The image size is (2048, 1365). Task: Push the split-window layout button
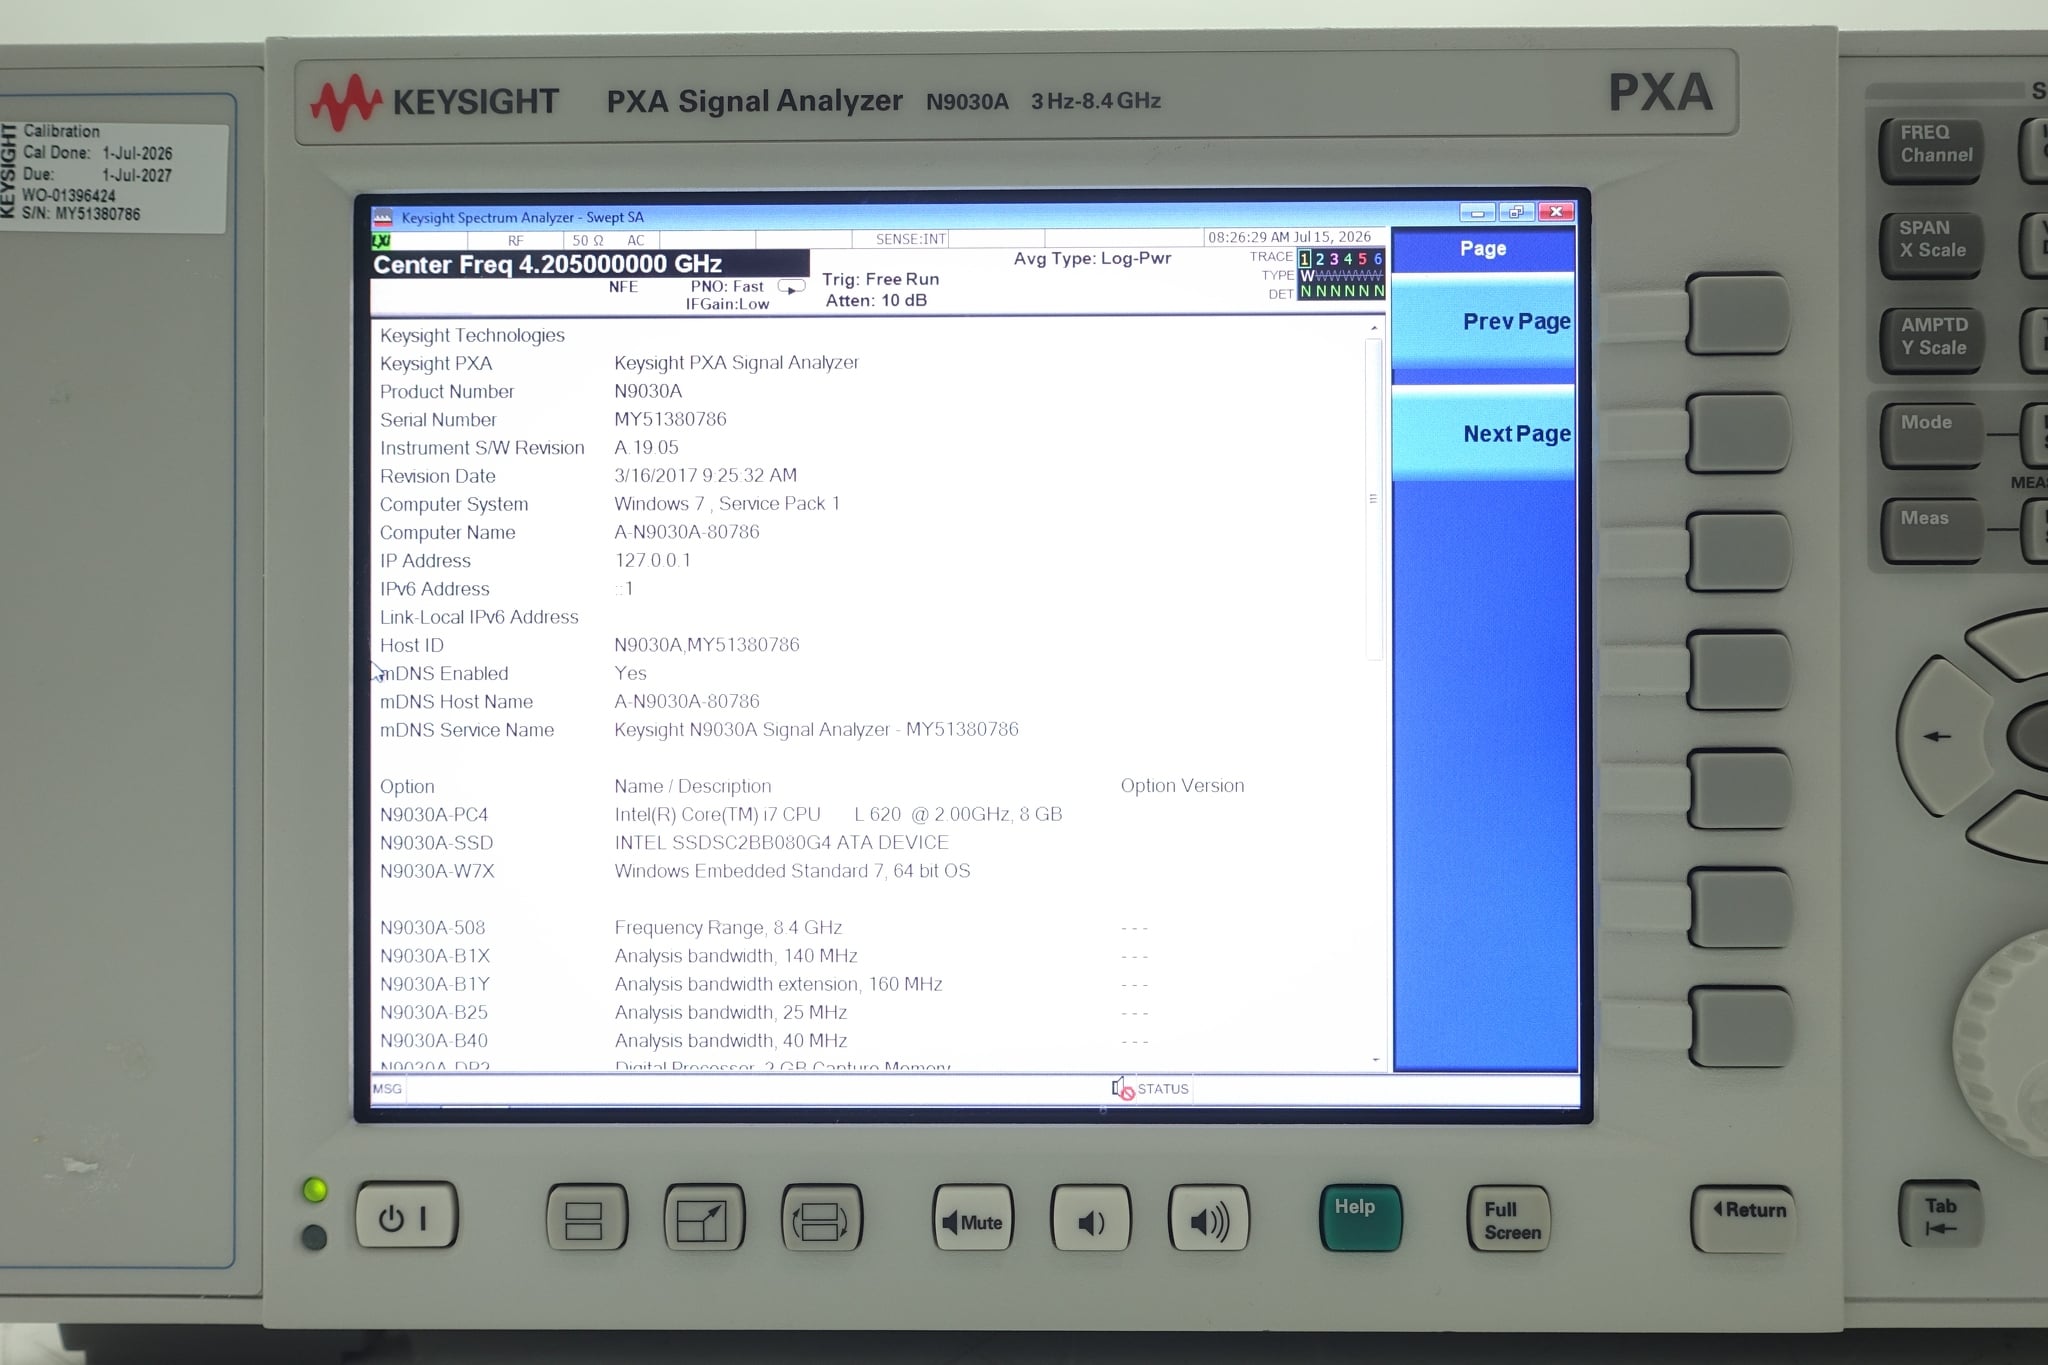(586, 1218)
